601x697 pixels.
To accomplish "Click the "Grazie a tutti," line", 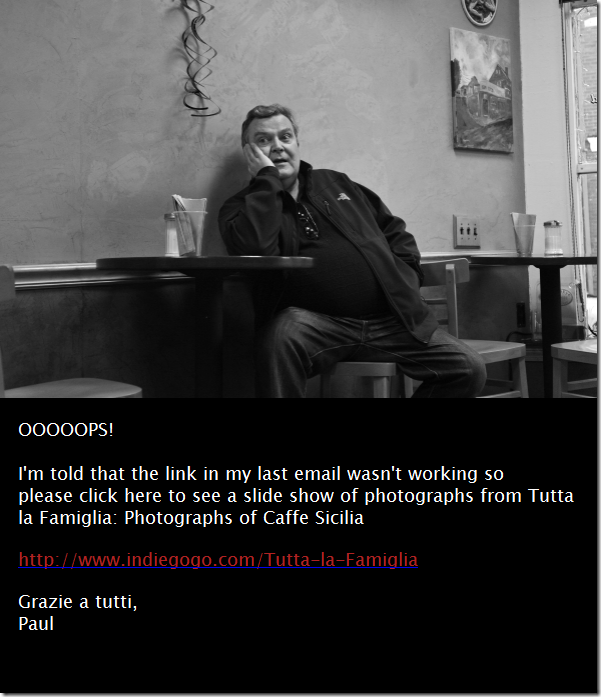I will [78, 602].
